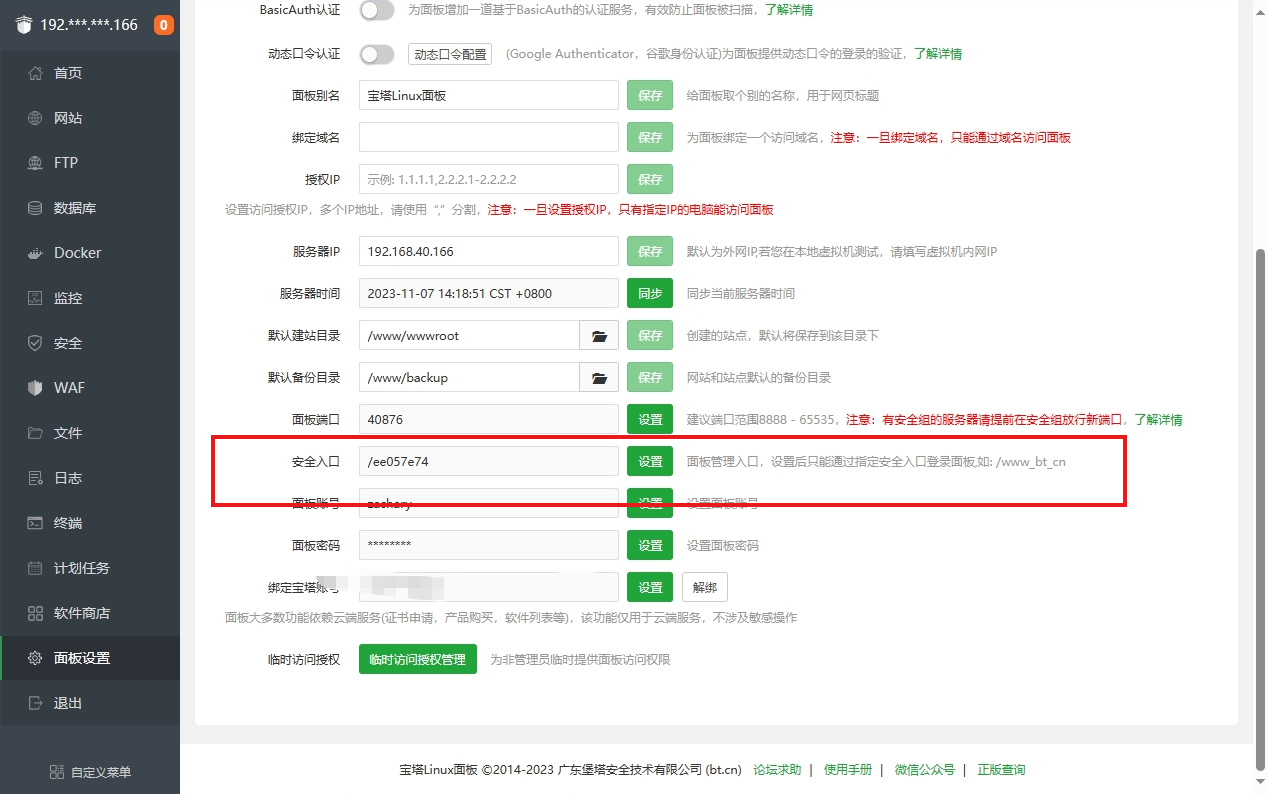Click the custom menu icon 自定义菜单
1268x794 pixels.
(57, 772)
